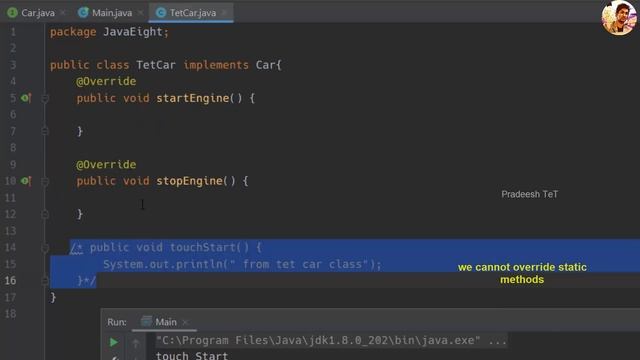Viewport: 640px width, 360px height.
Task: Close the TetCar.java tab
Action: (x=224, y=13)
